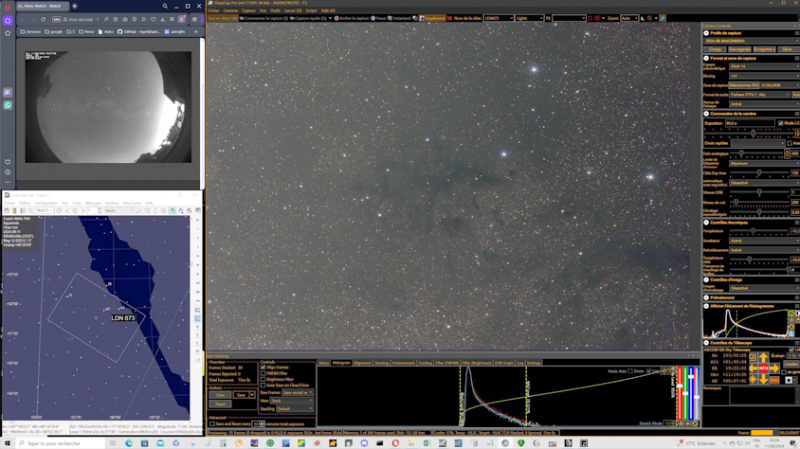Slew telescope left with the left arrow
This screenshot has width=800, height=449.
tap(753, 368)
